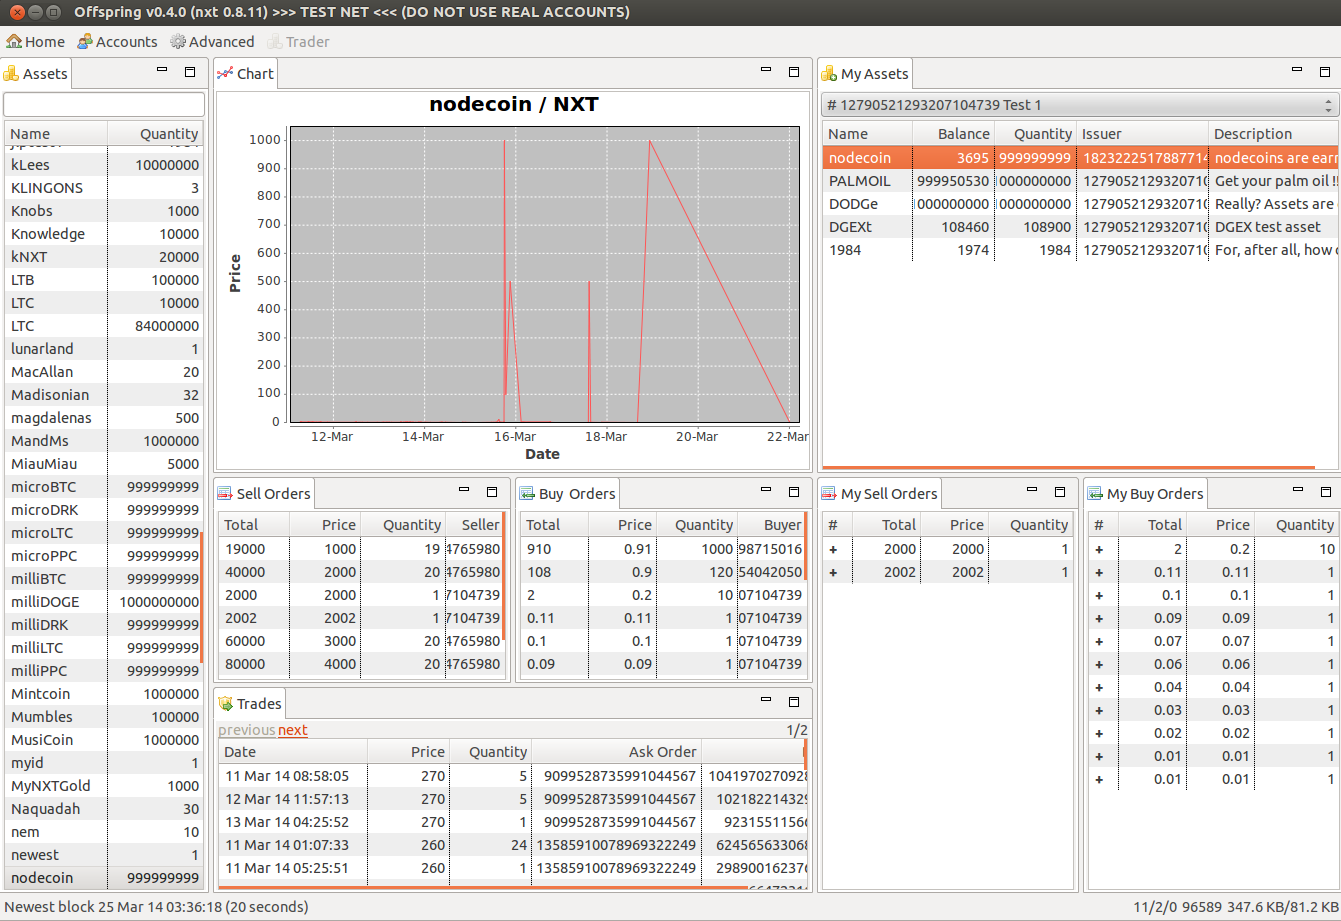Expand My Buy Orders row with price 0.07
Screen dimensions: 1341x921
coord(1099,641)
